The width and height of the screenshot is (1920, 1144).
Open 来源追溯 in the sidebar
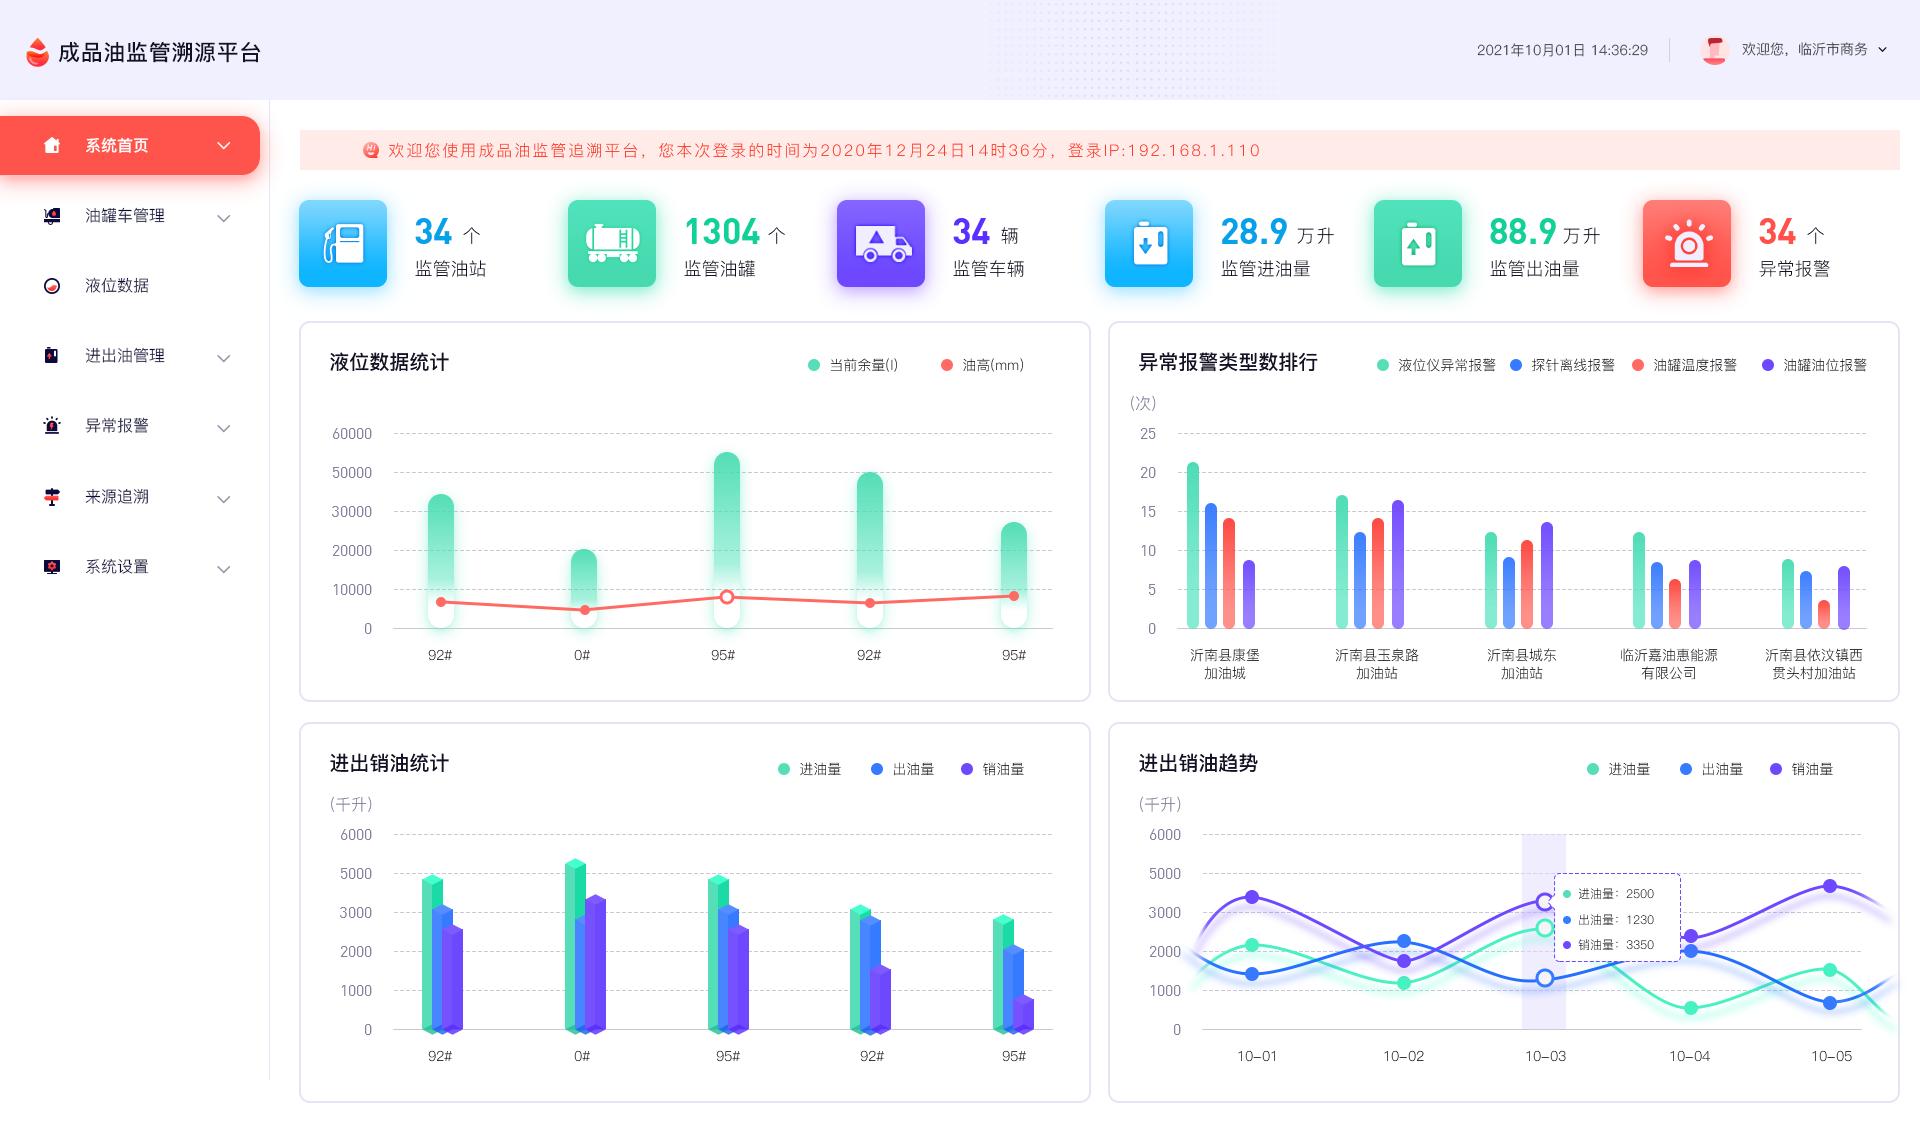pos(116,497)
